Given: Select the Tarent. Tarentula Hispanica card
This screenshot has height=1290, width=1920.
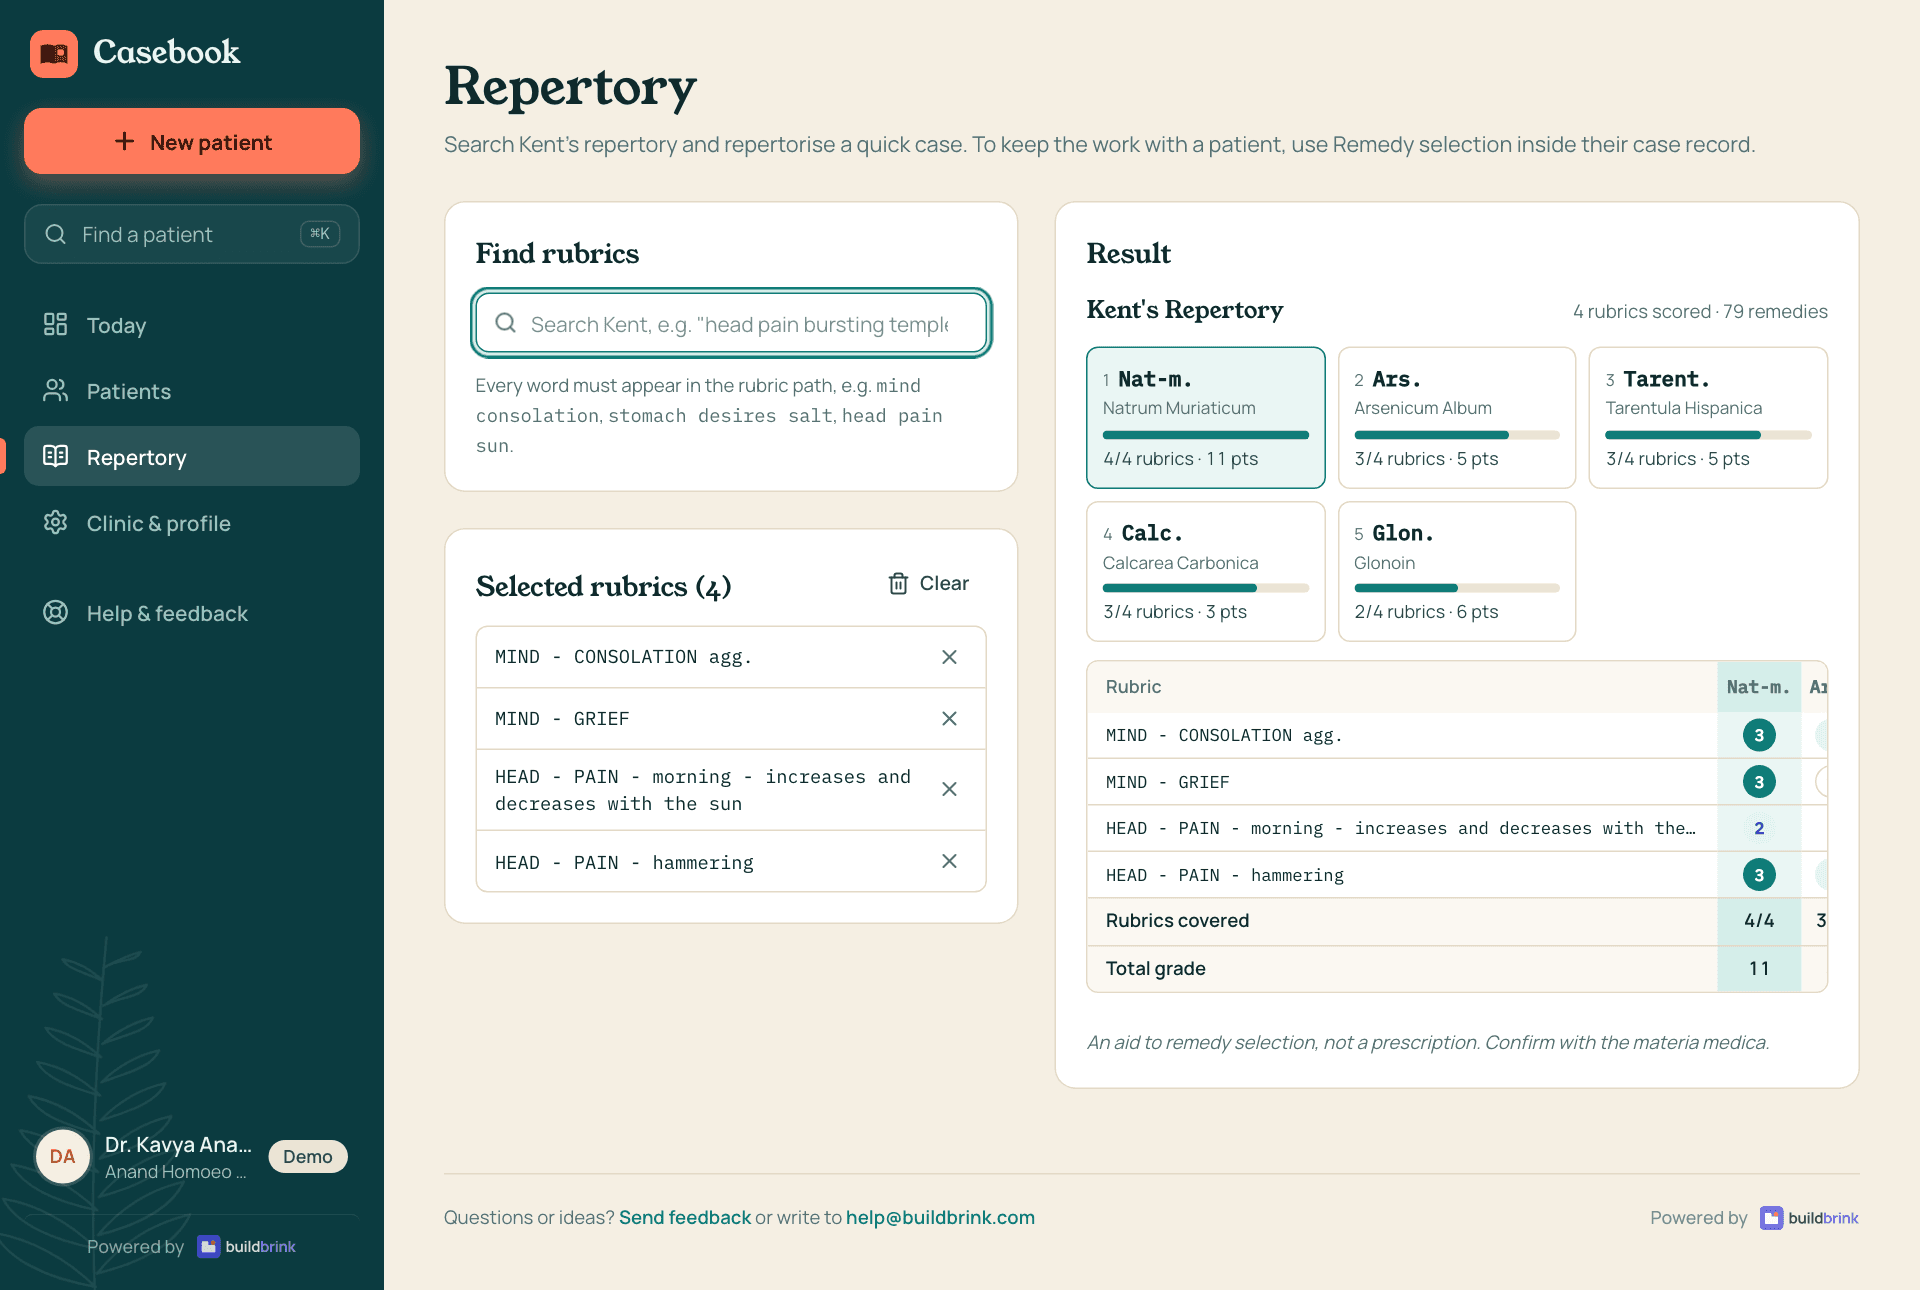Looking at the screenshot, I should pos(1708,418).
